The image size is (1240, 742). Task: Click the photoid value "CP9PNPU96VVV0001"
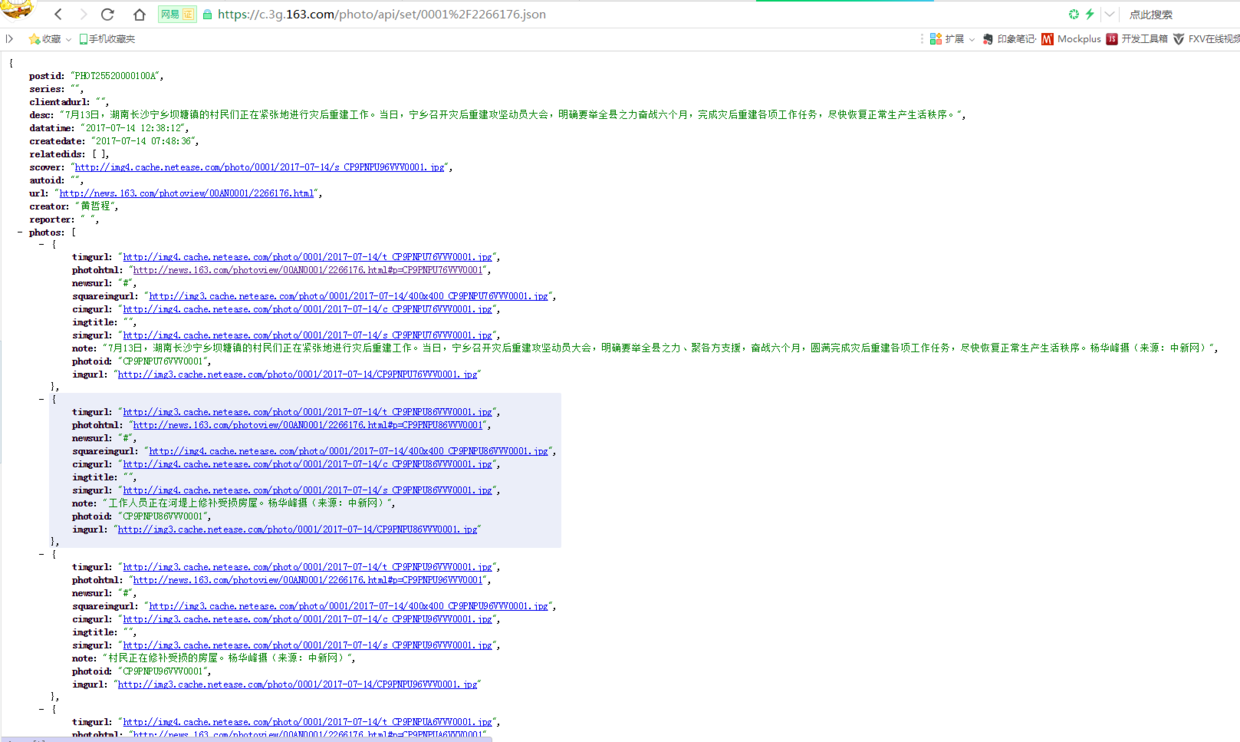tap(162, 671)
